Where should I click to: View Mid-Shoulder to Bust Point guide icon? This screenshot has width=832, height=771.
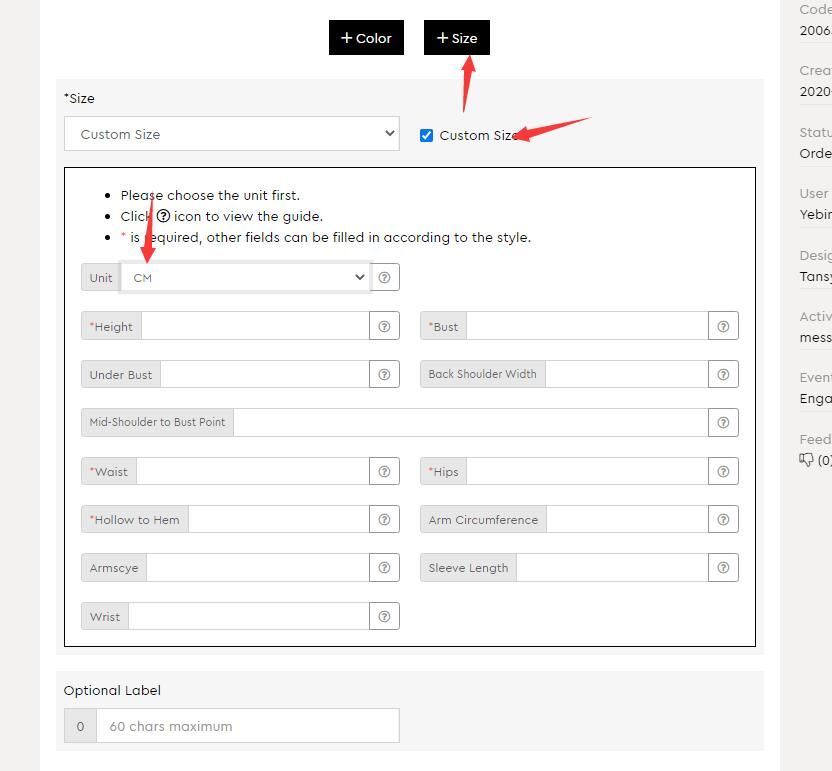pos(723,422)
